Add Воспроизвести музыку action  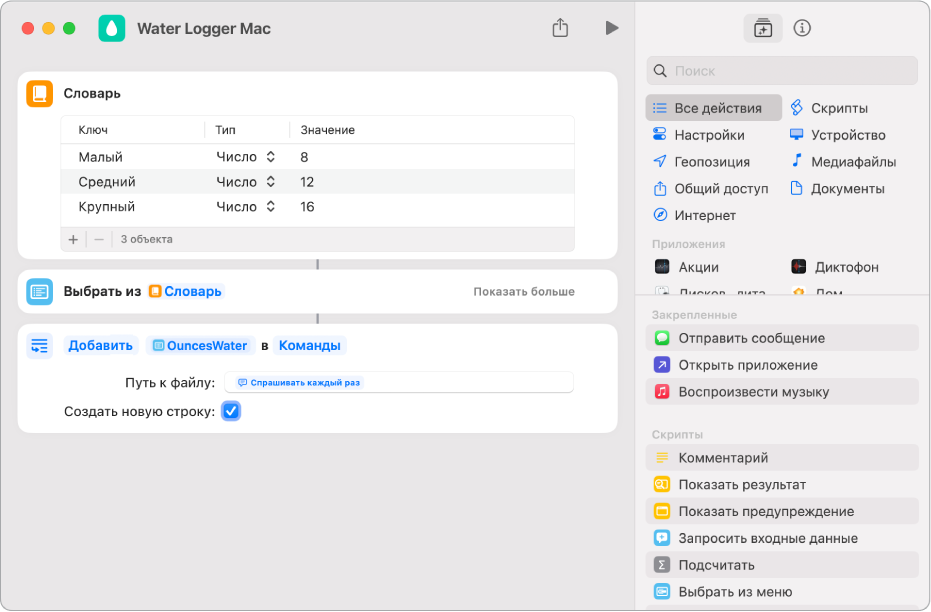(x=782, y=392)
